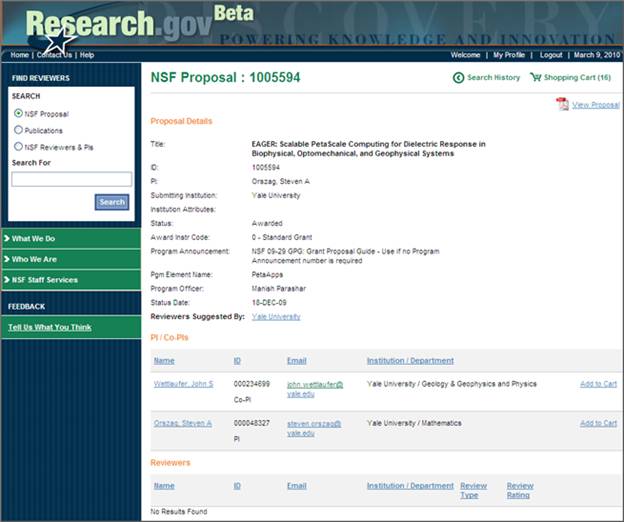
Task: Click the View Proposal PDF icon
Action: click(562, 104)
